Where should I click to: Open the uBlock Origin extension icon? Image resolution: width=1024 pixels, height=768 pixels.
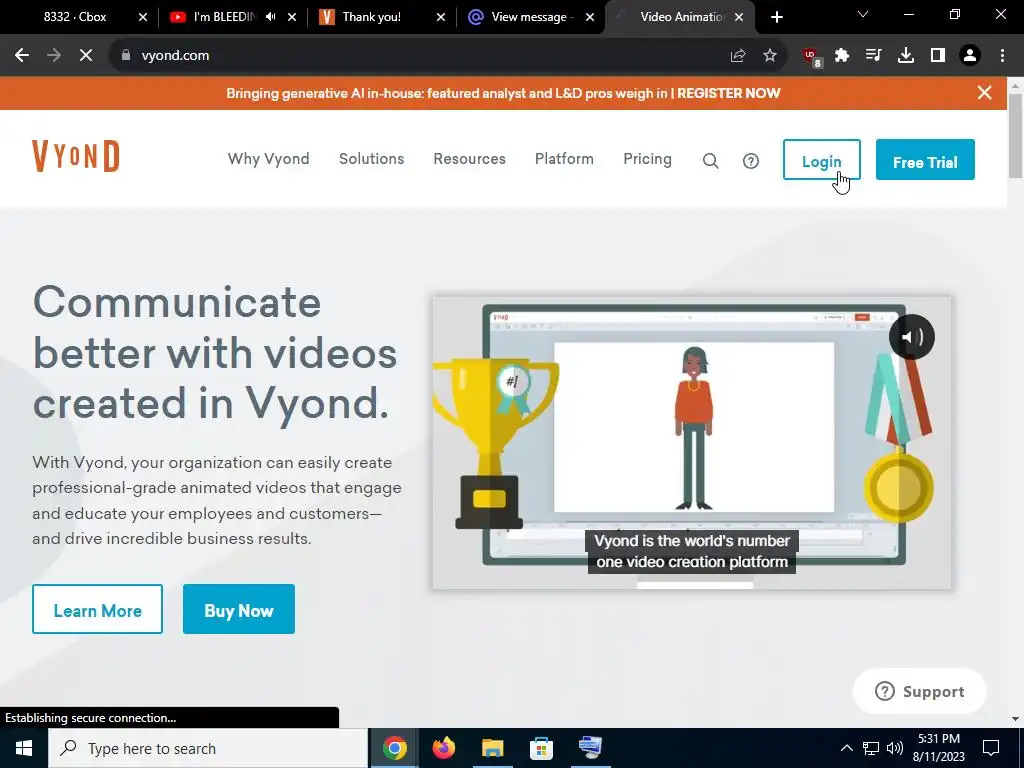812,57
